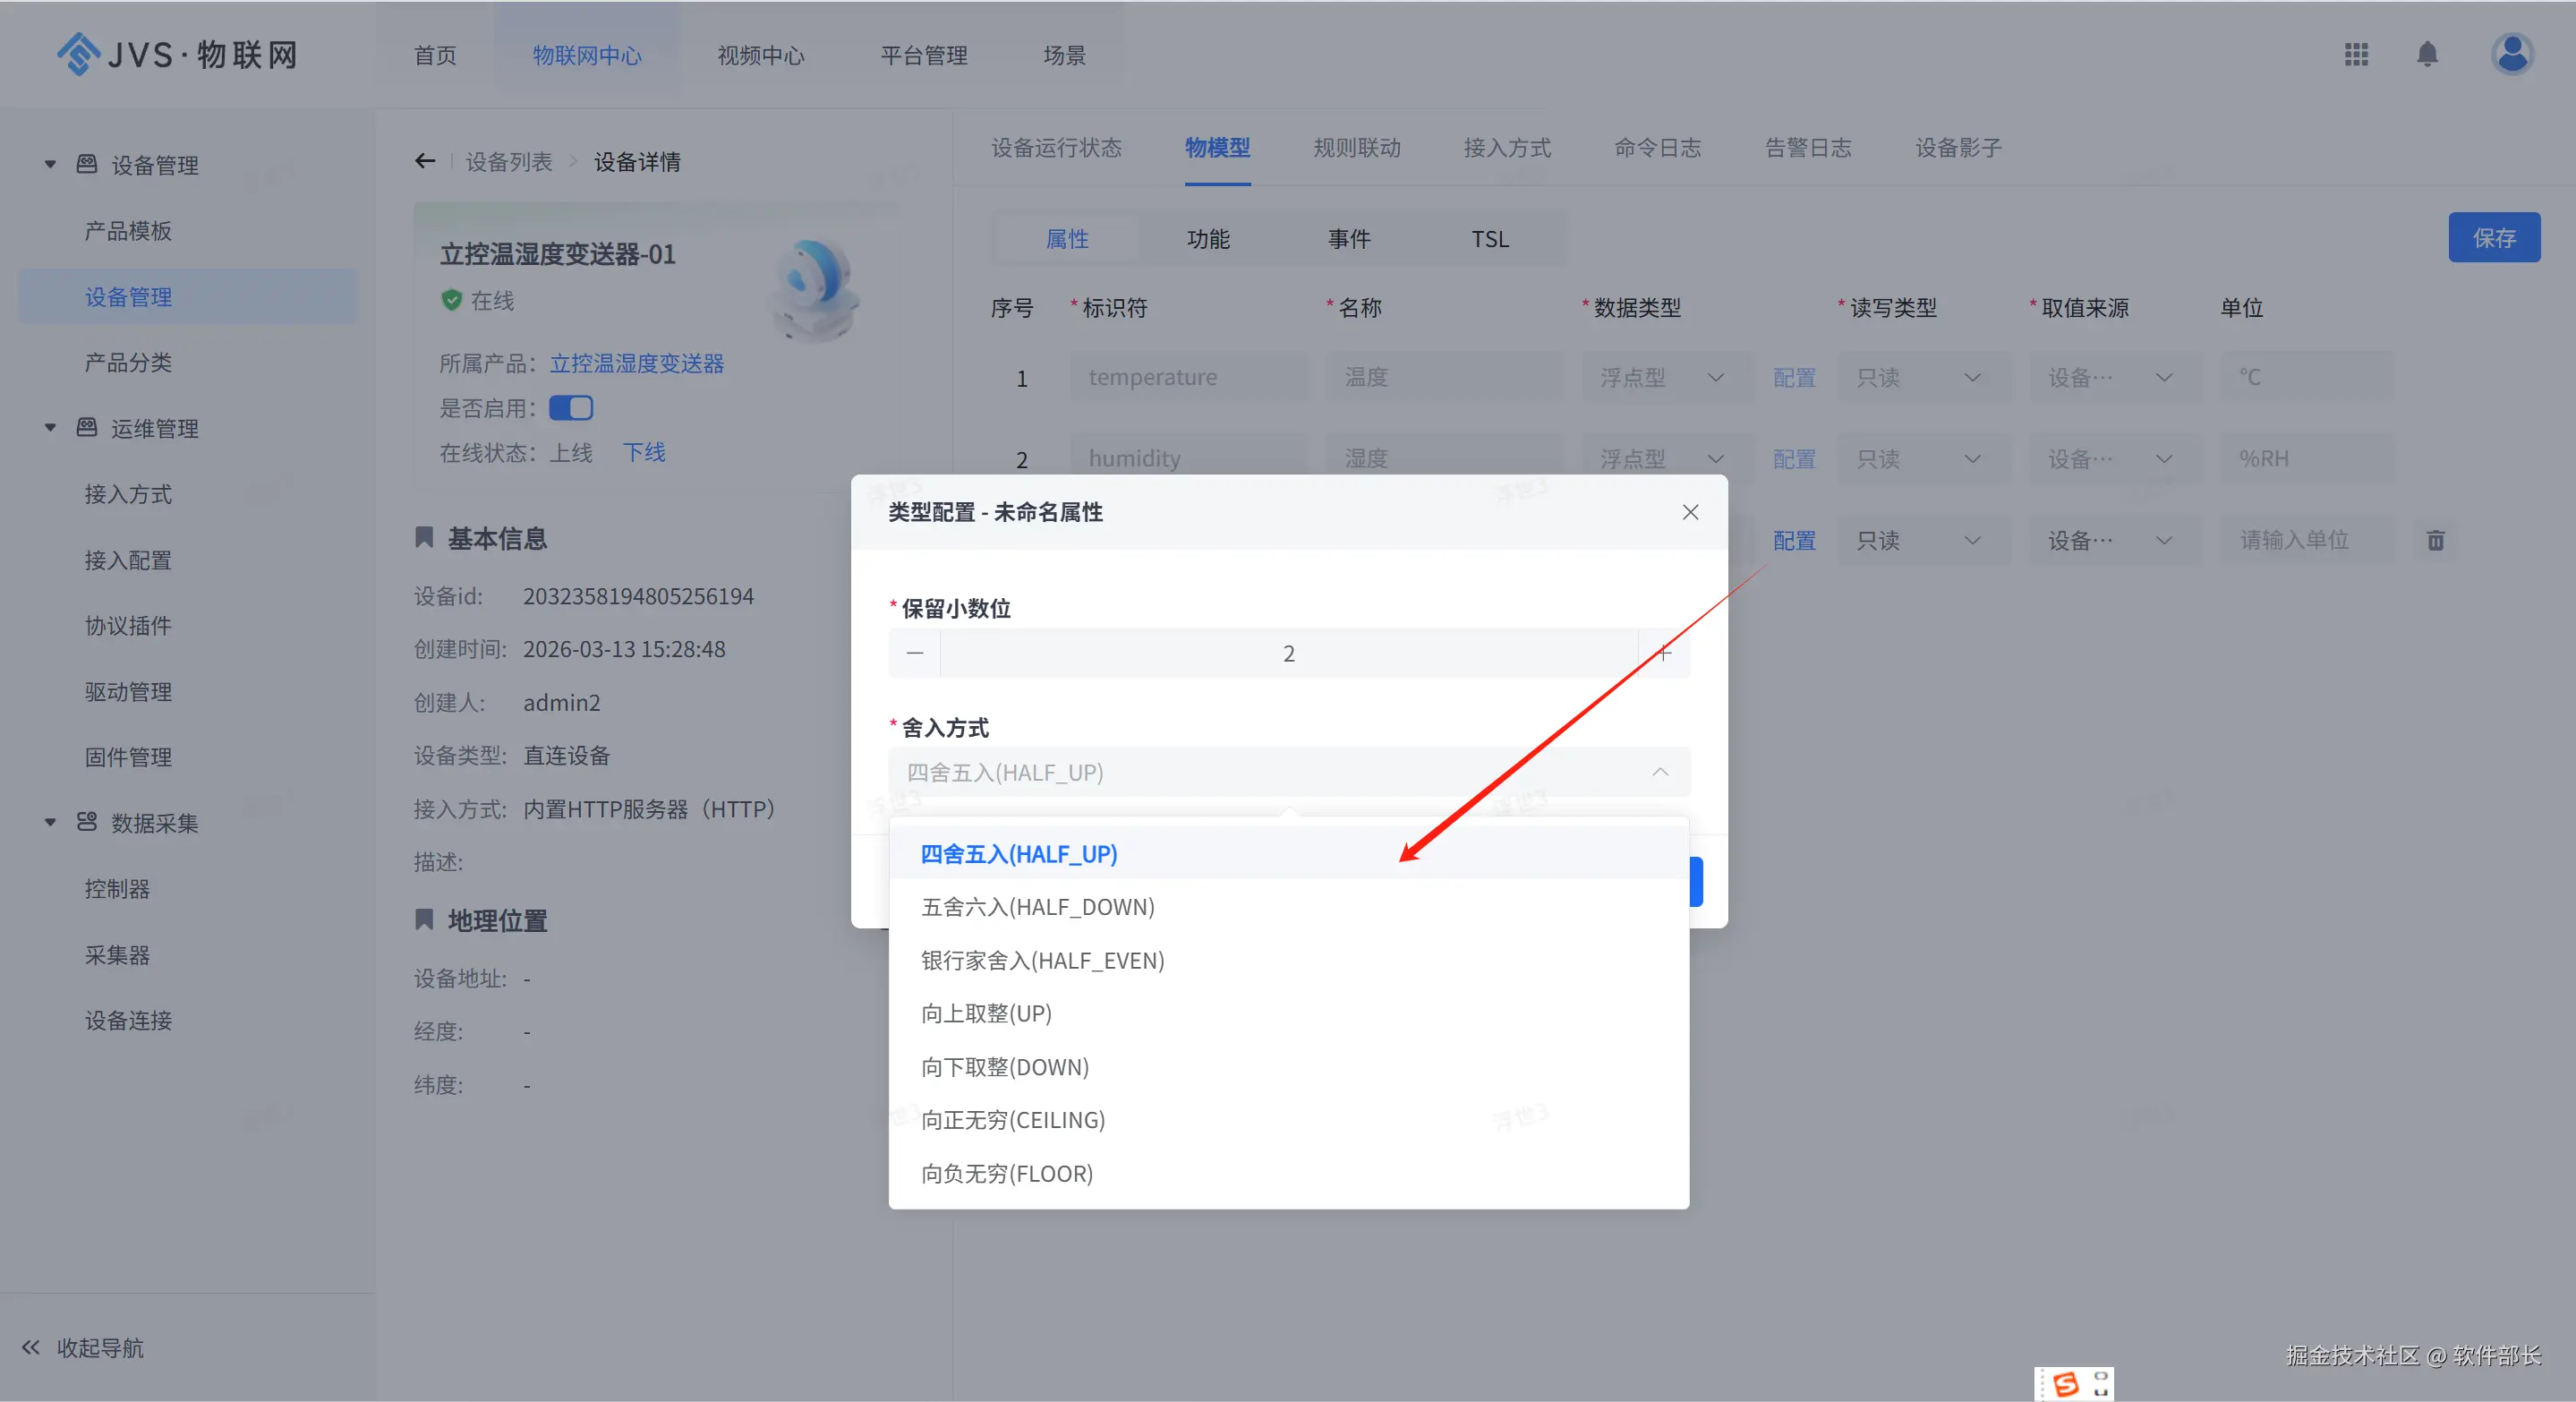
Task: Click the 下线 link
Action: coord(644,452)
